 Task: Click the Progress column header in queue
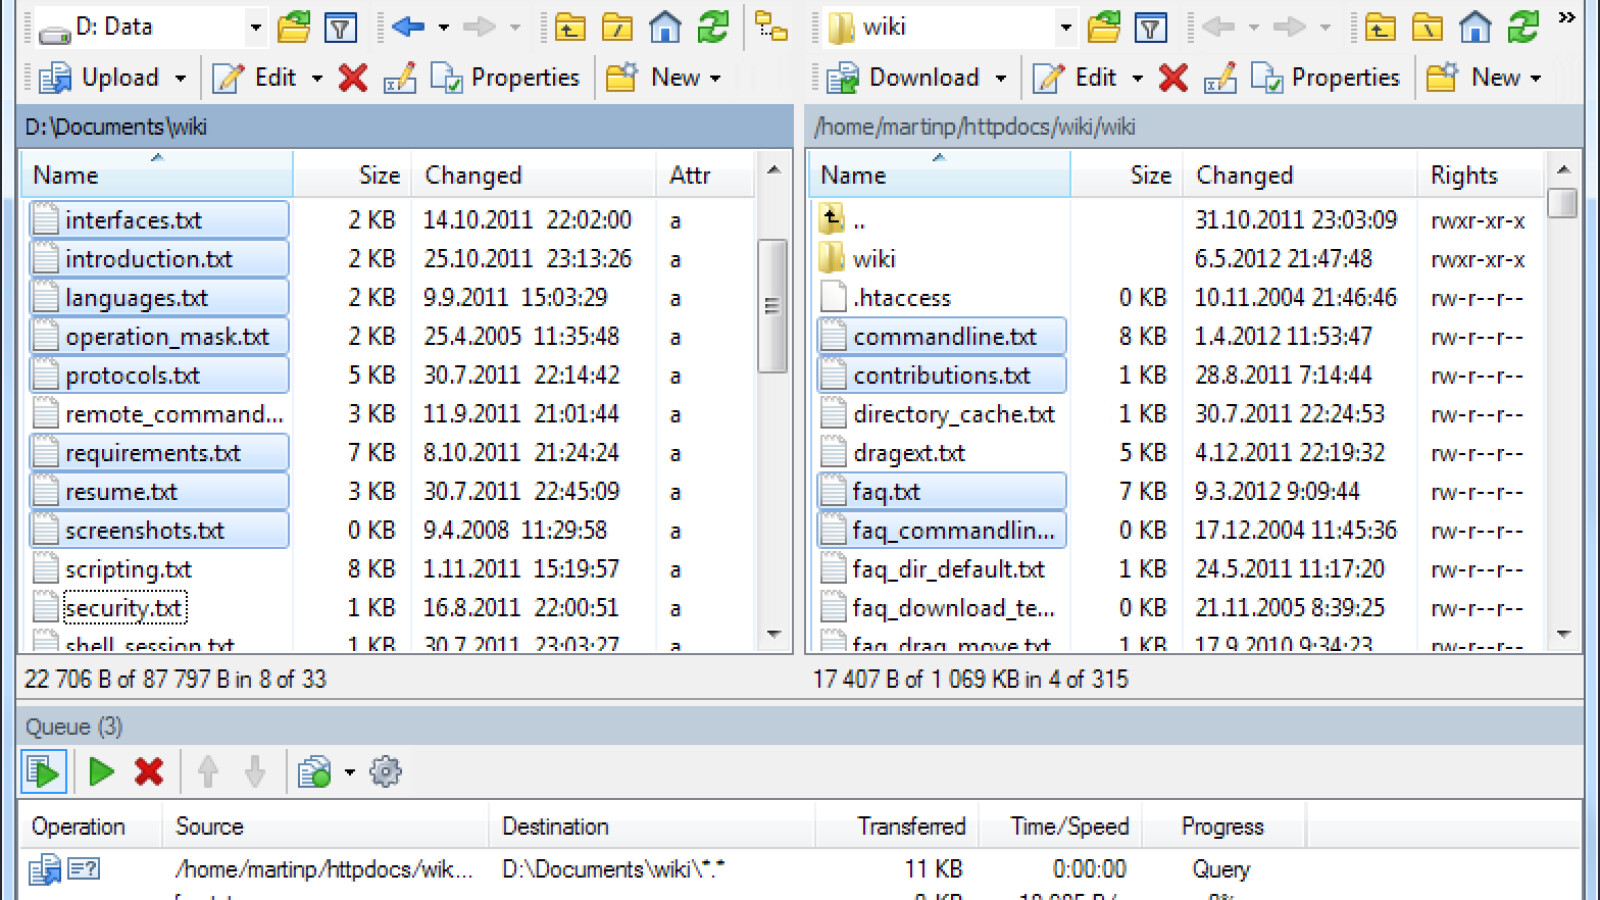coord(1223,826)
